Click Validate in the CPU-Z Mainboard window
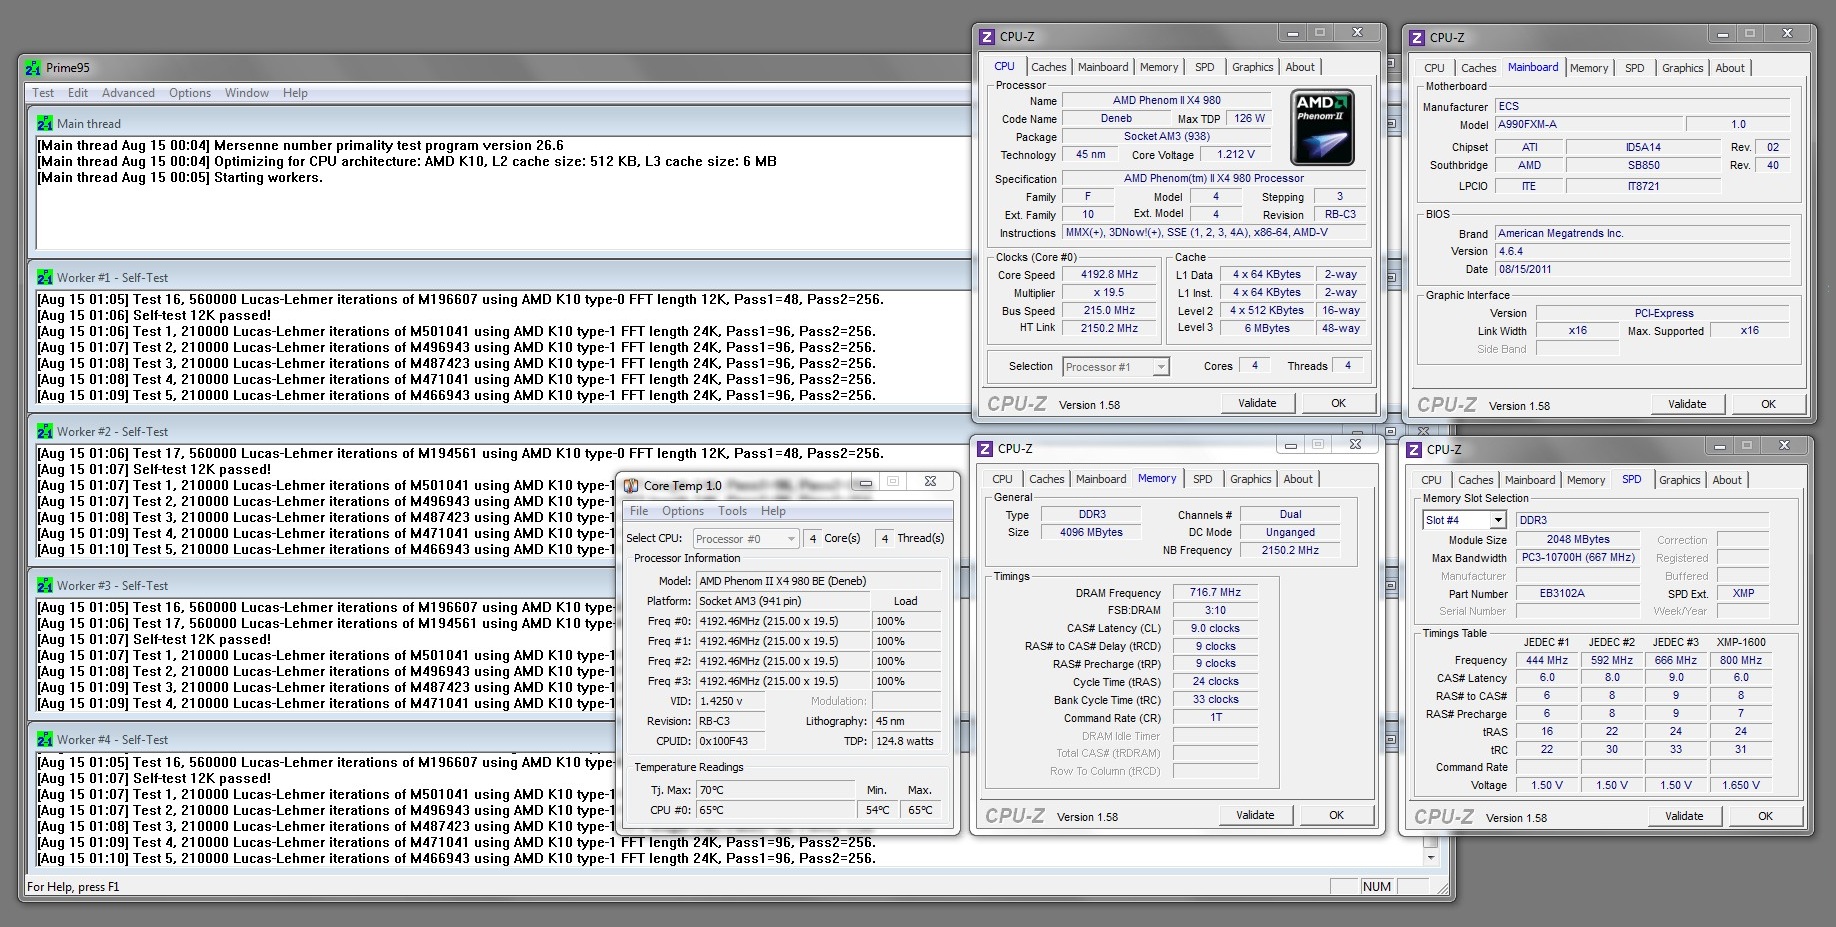Image resolution: width=1836 pixels, height=927 pixels. point(1687,404)
